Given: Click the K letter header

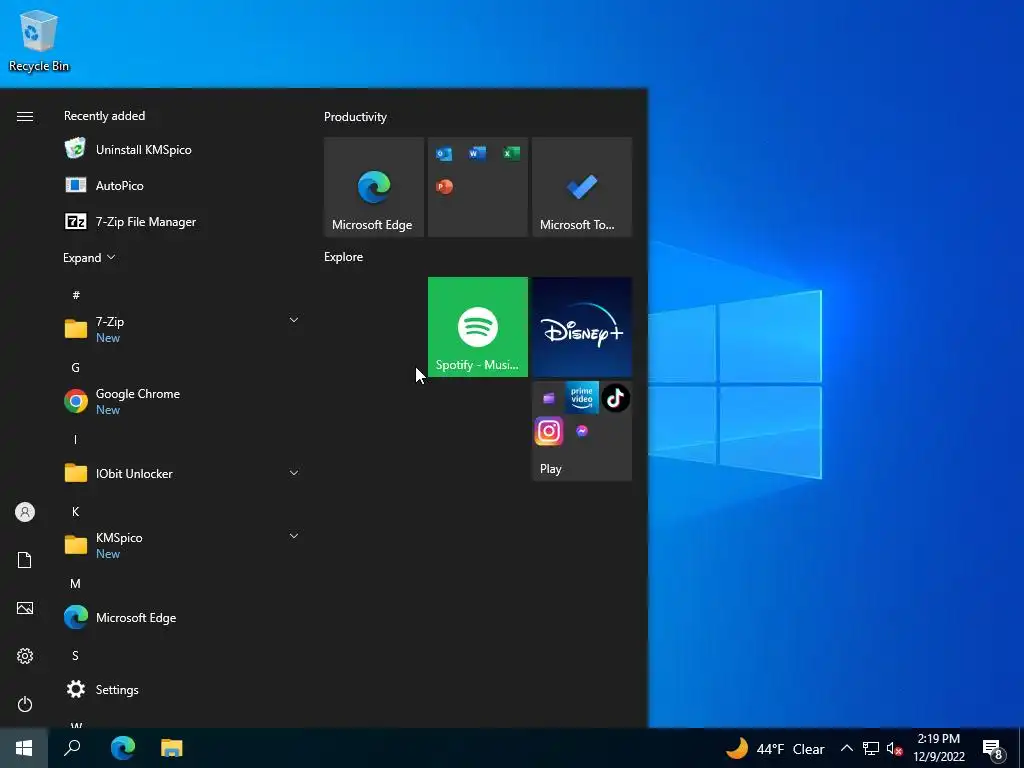Looking at the screenshot, I should click(76, 511).
